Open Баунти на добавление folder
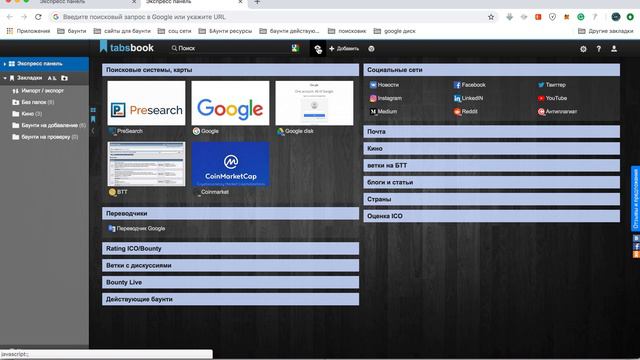The width and height of the screenshot is (640, 360). point(49,125)
